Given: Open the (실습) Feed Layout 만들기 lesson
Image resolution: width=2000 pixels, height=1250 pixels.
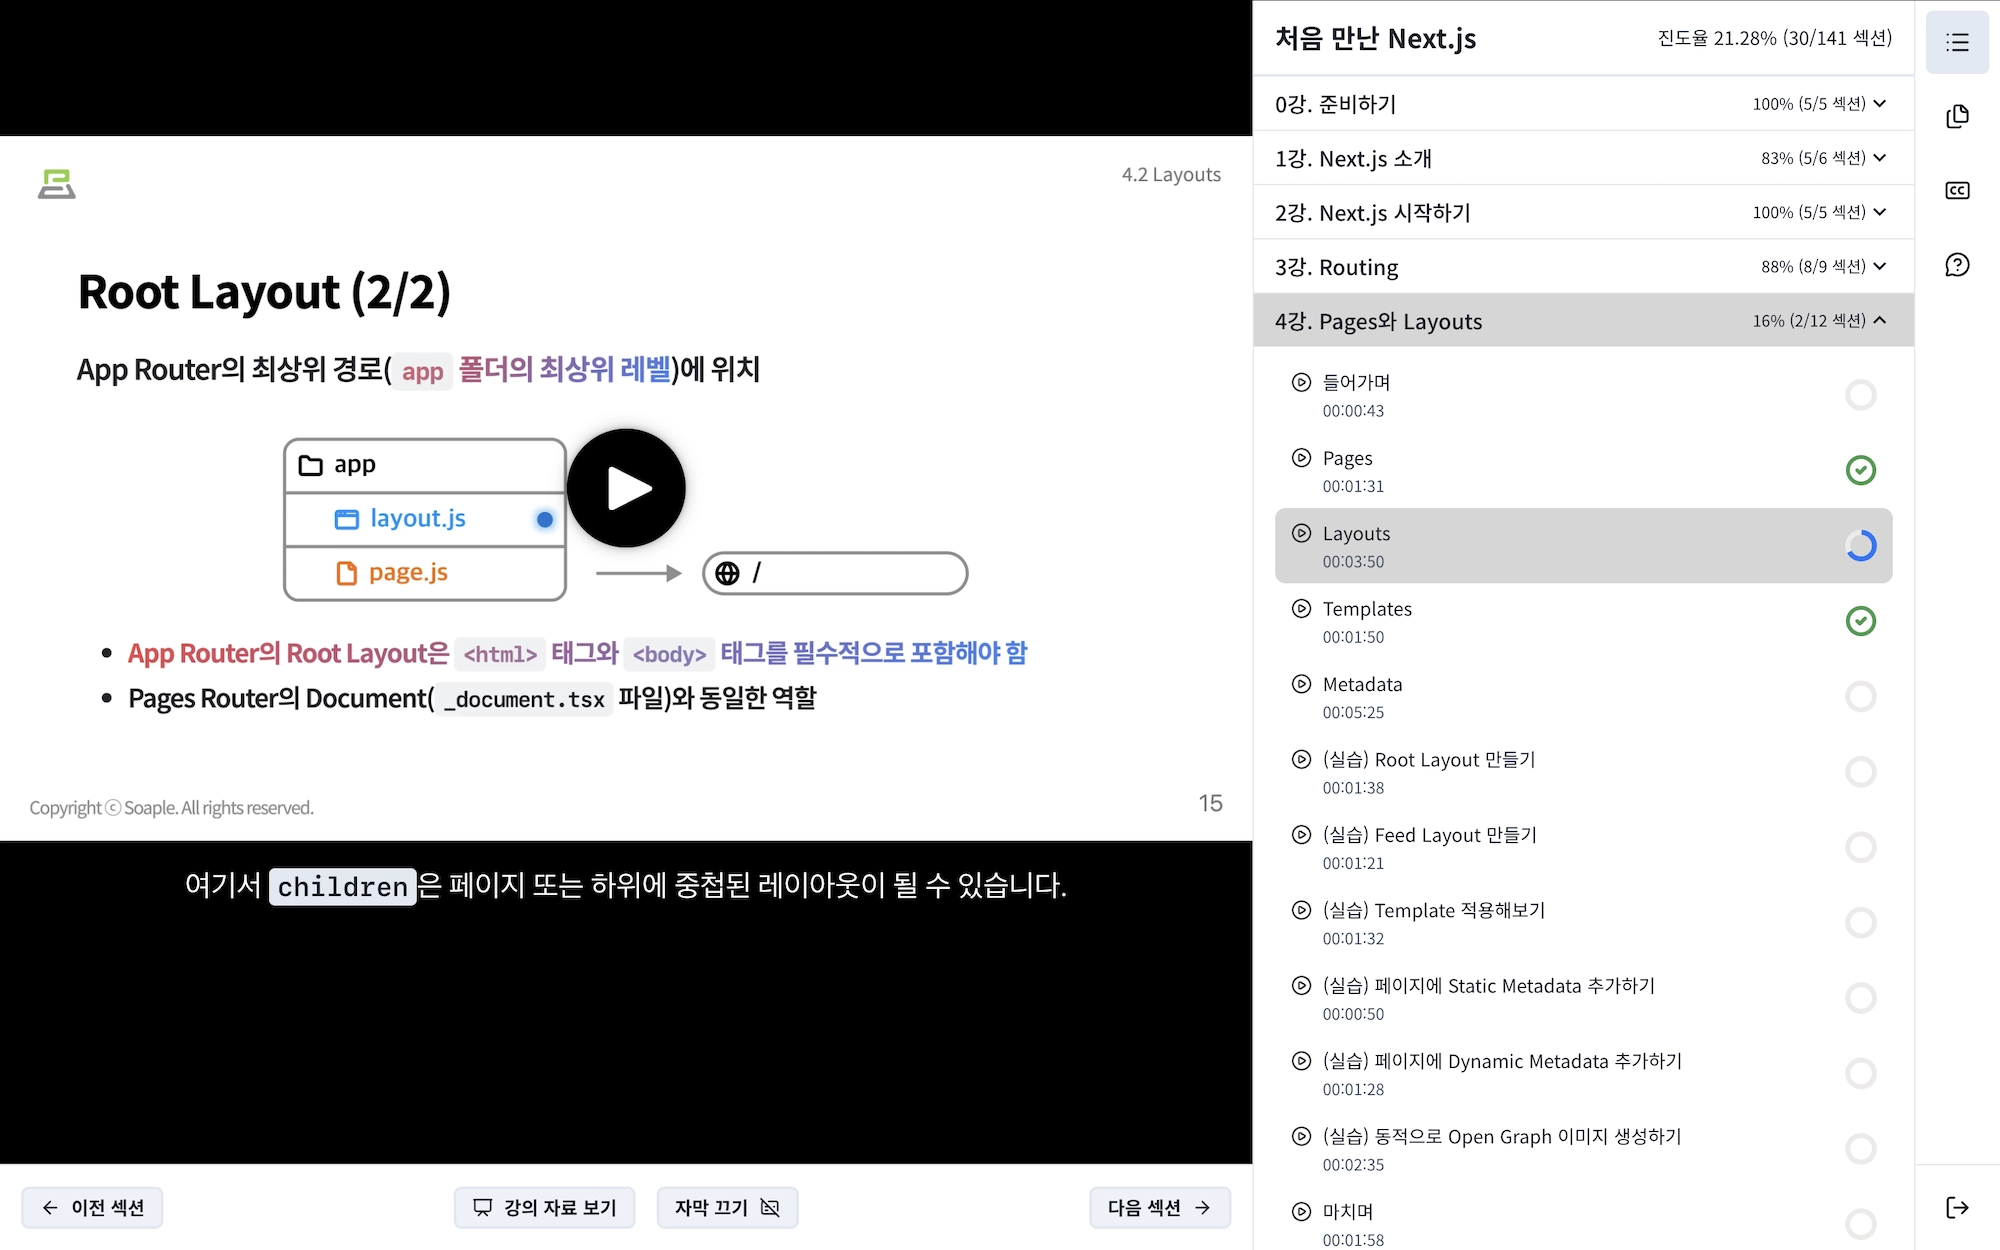Looking at the screenshot, I should click(x=1429, y=835).
